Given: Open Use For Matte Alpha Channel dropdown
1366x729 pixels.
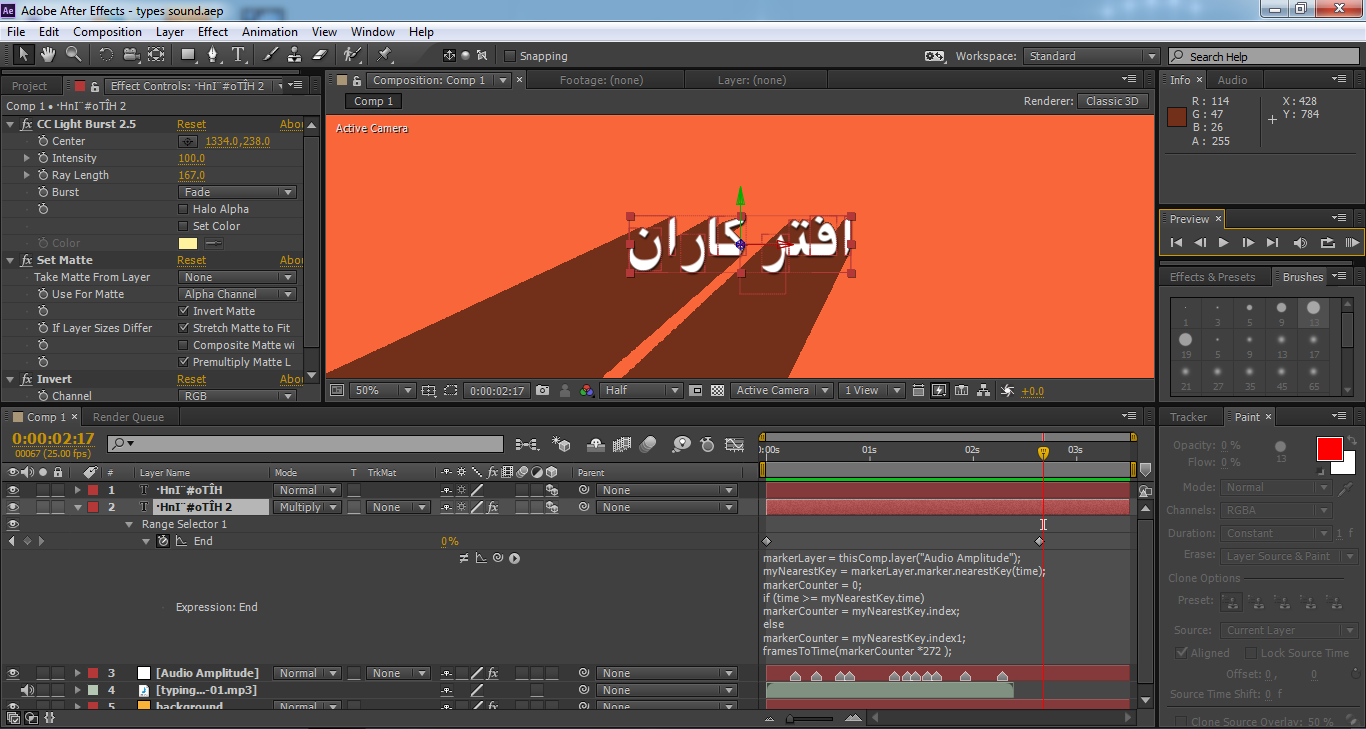Looking at the screenshot, I should pos(238,294).
